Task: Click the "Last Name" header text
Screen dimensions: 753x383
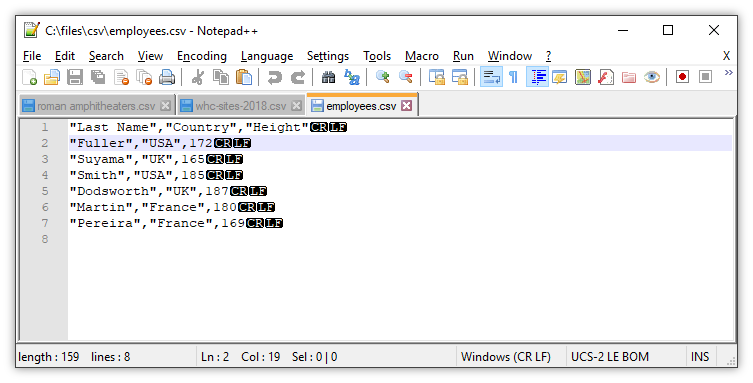Action: coord(113,127)
